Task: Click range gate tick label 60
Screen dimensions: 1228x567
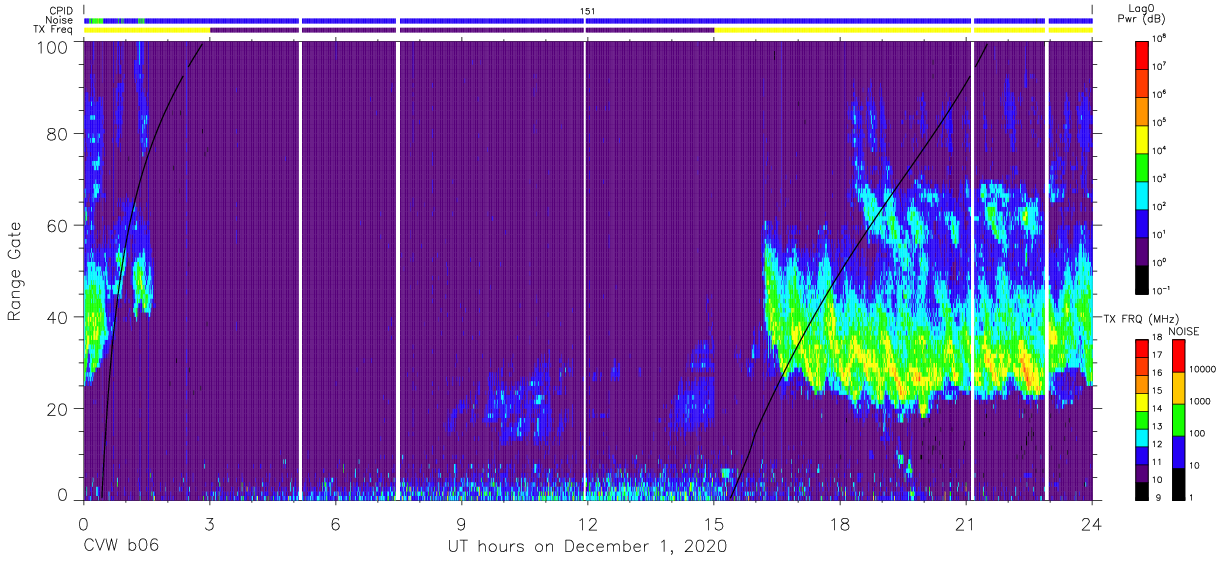Action: click(59, 225)
